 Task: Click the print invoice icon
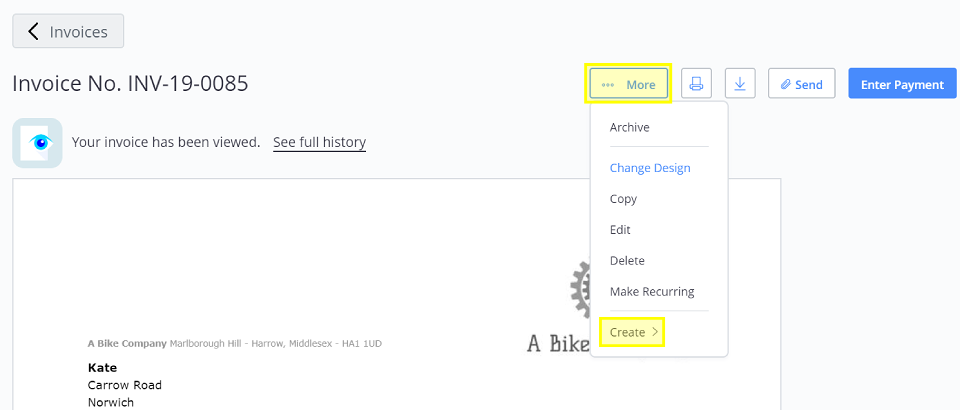tap(696, 83)
